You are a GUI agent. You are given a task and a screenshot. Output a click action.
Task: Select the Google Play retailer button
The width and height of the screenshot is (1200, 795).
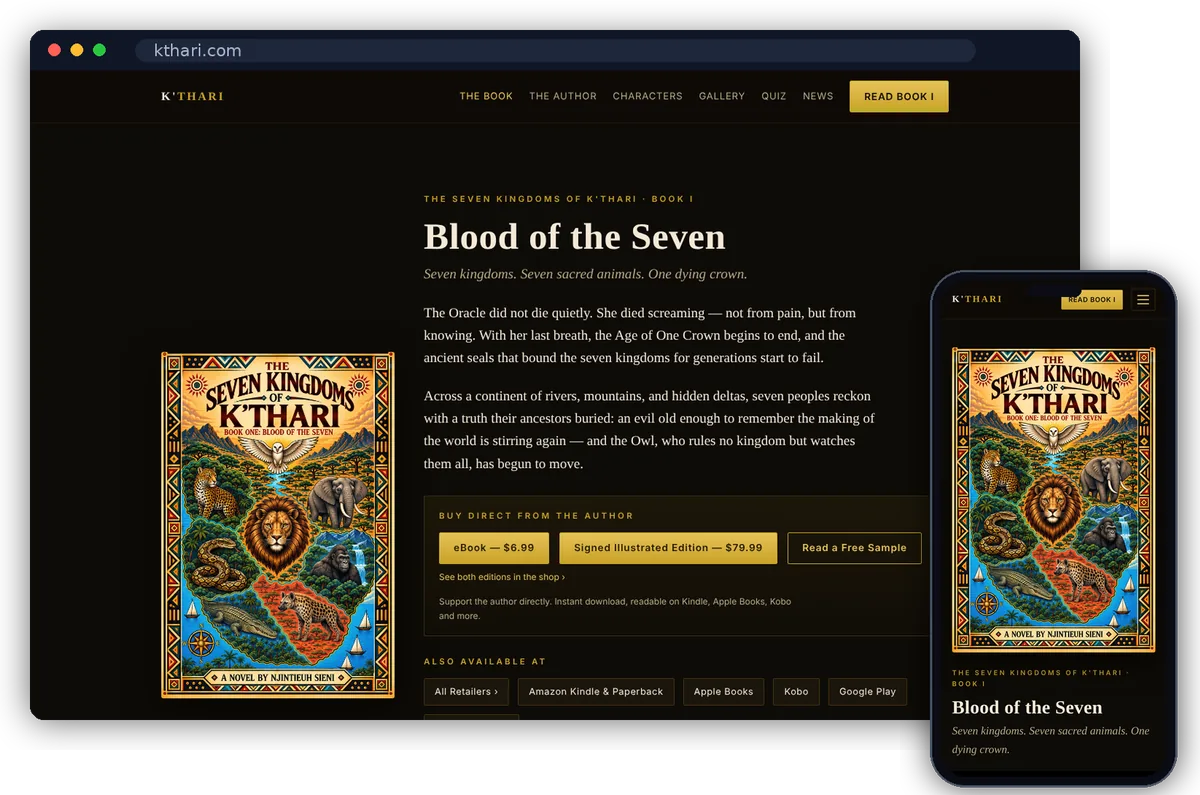[x=867, y=692]
